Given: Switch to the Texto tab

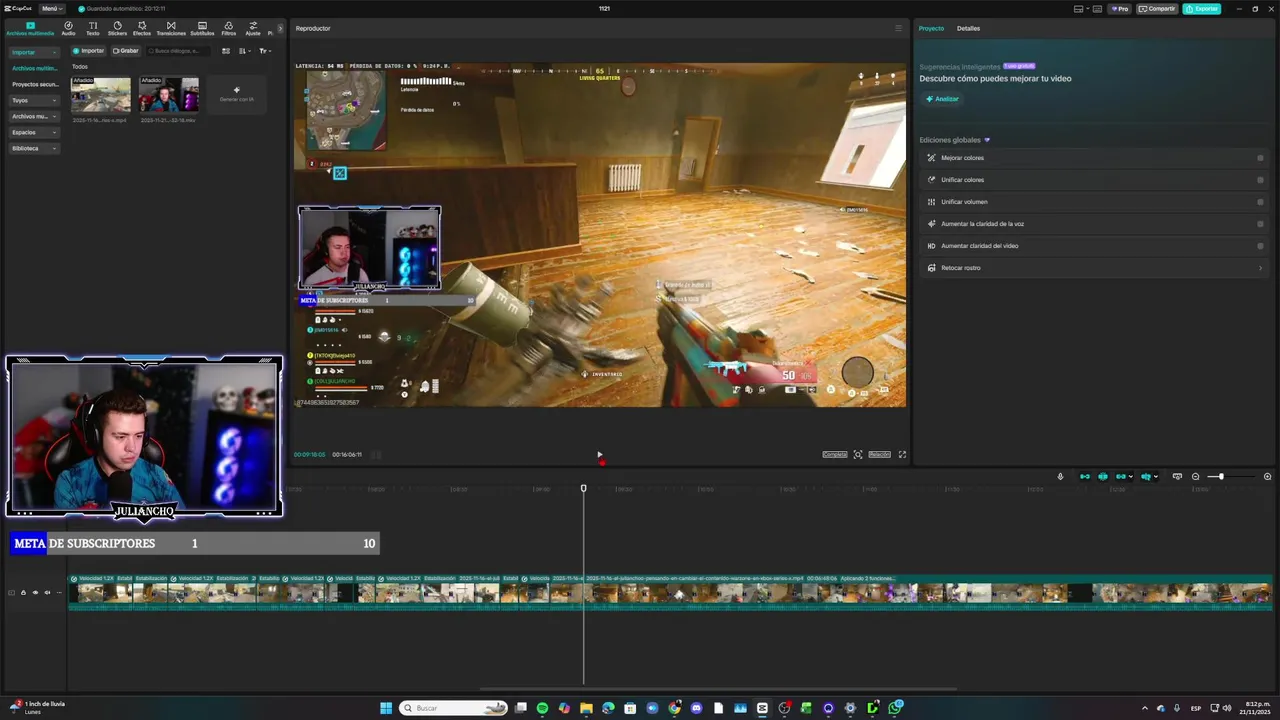Looking at the screenshot, I should [x=93, y=28].
